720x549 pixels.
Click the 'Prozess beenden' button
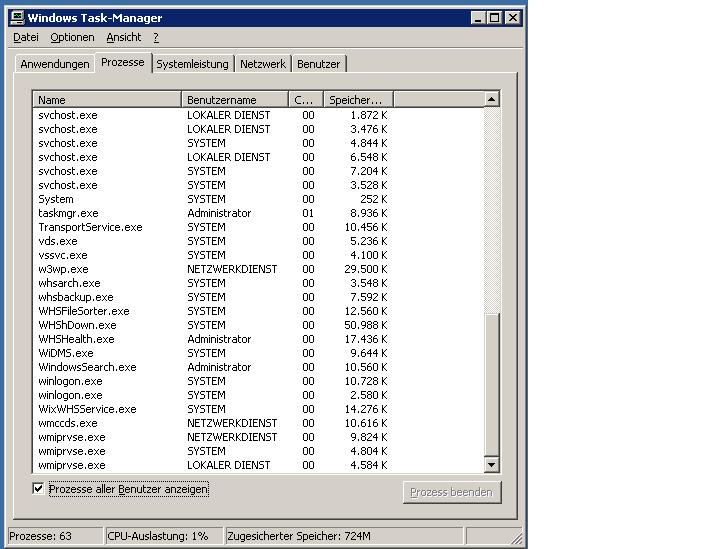click(x=452, y=492)
